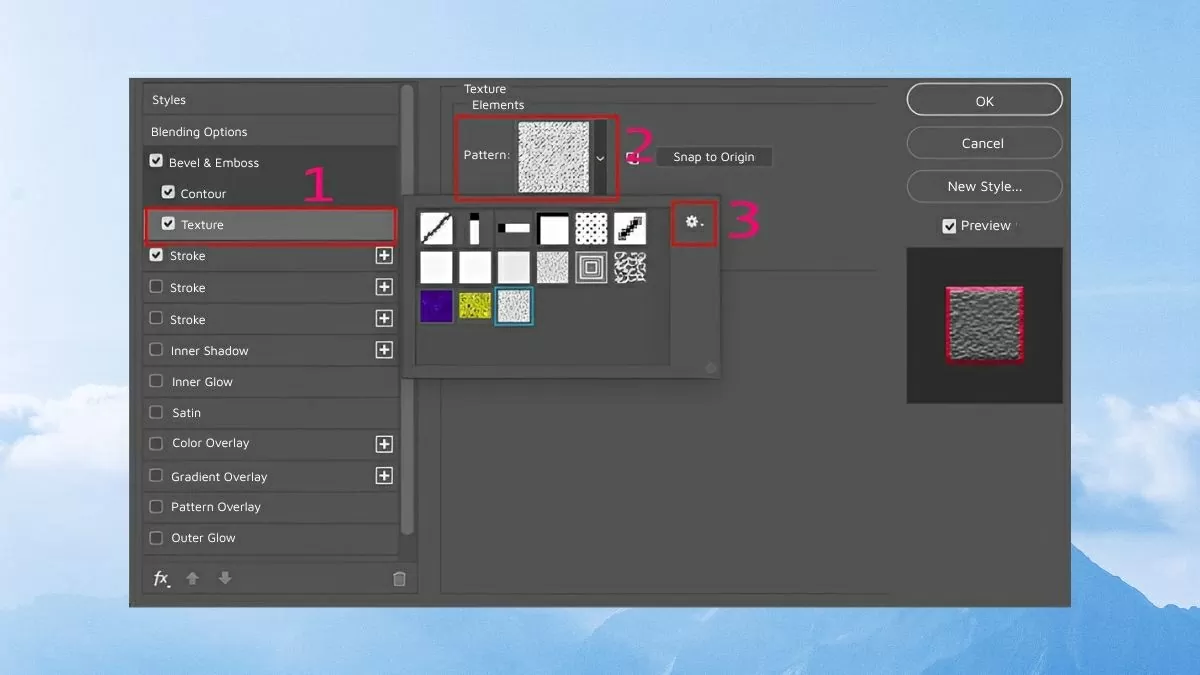This screenshot has width=1200, height=675.
Task: Pick the concentric squares pattern swatch
Action: click(x=591, y=267)
